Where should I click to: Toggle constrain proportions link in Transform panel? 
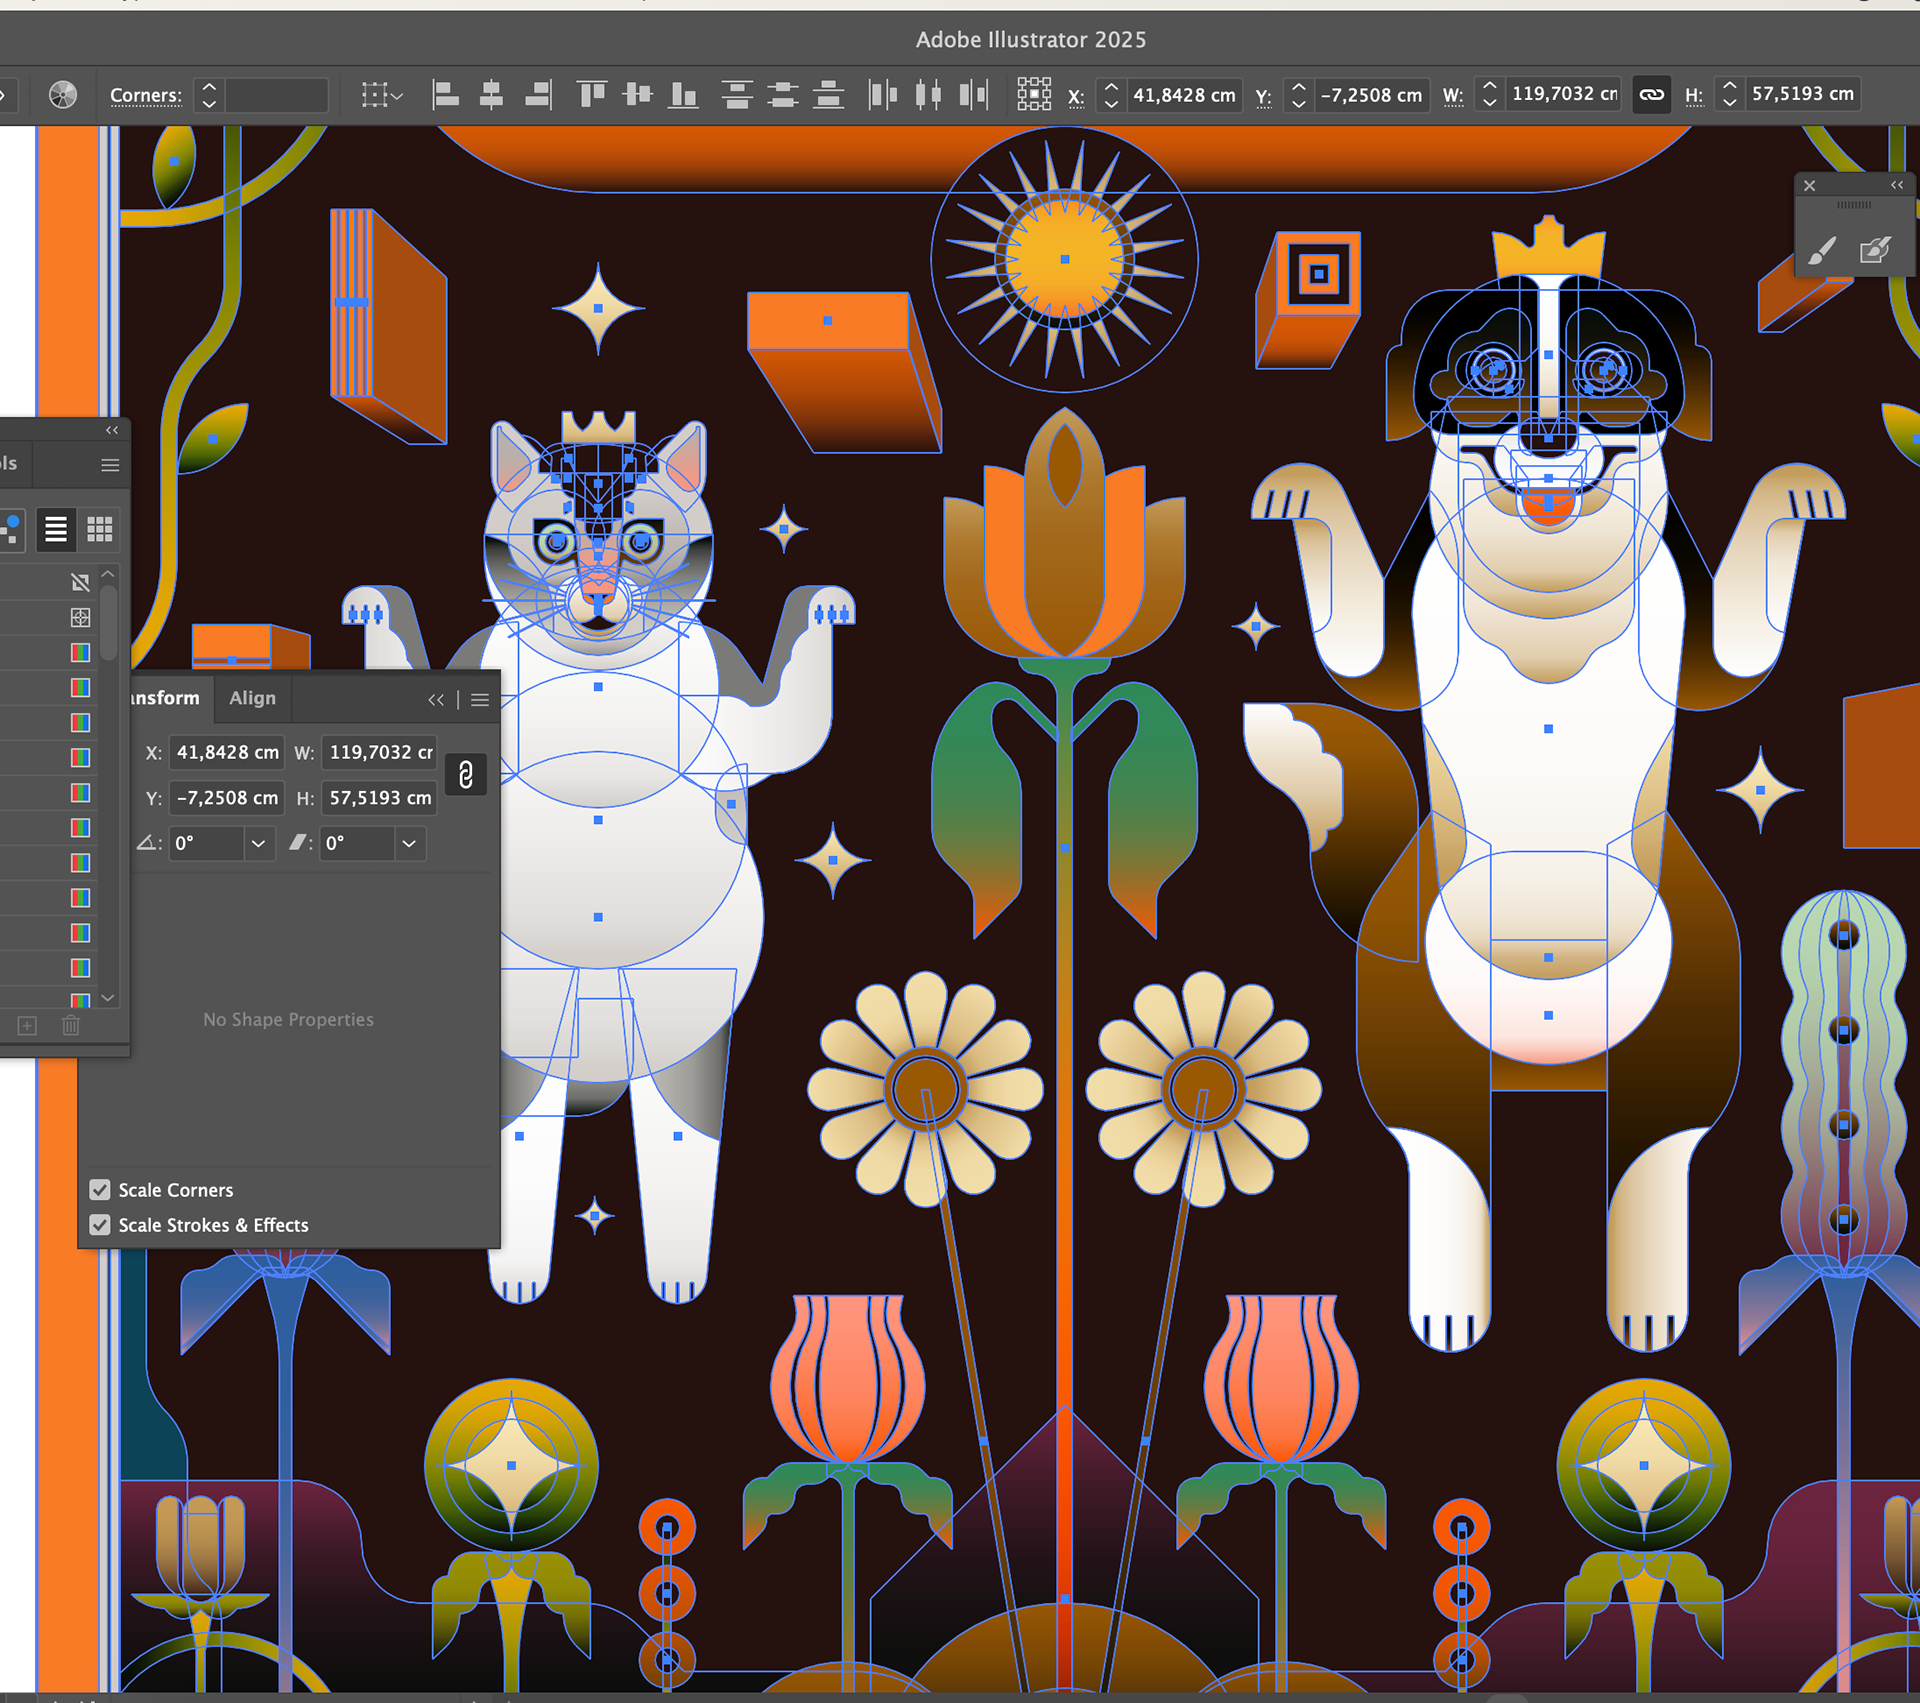point(465,775)
